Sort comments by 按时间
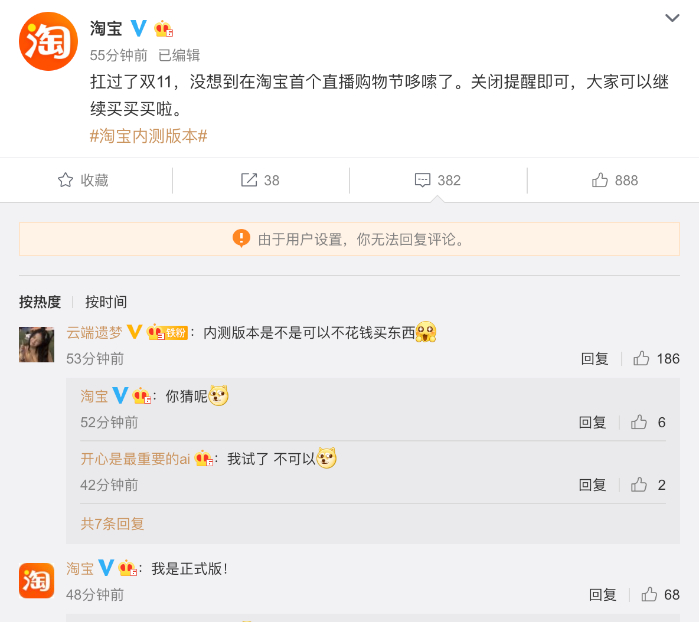 pos(106,302)
